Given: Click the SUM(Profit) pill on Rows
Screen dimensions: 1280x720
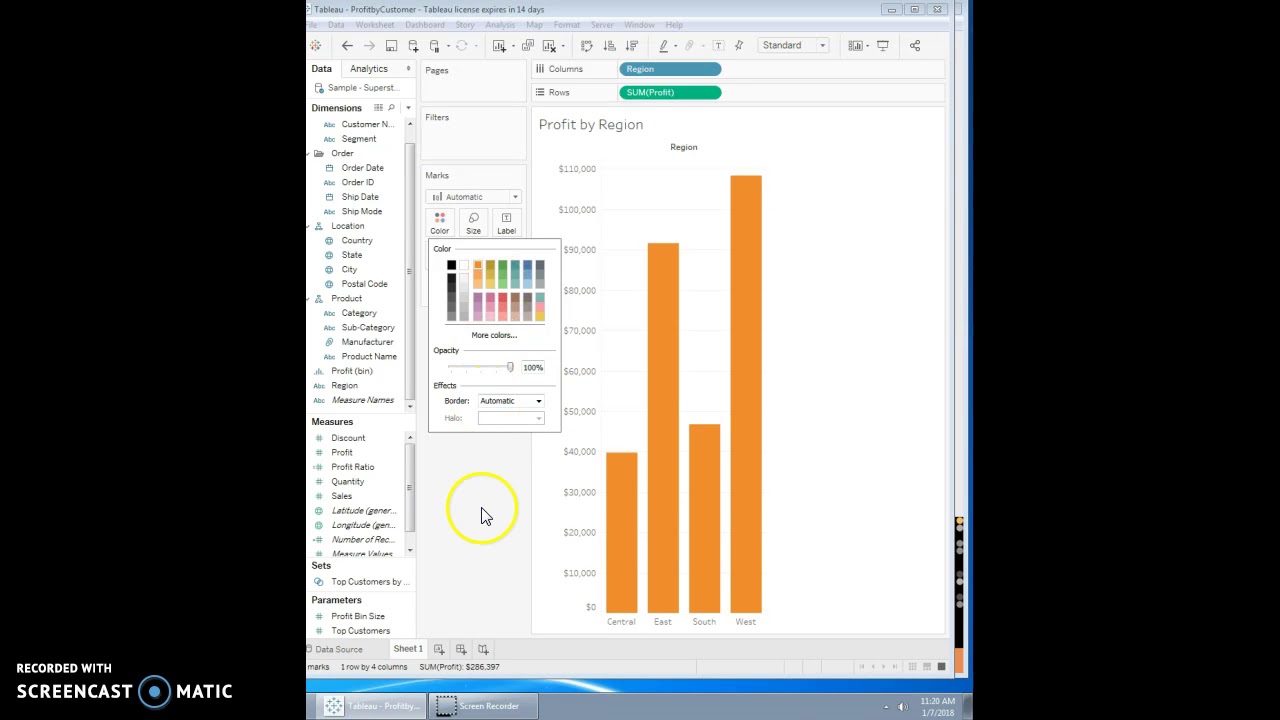Looking at the screenshot, I should pyautogui.click(x=670, y=92).
